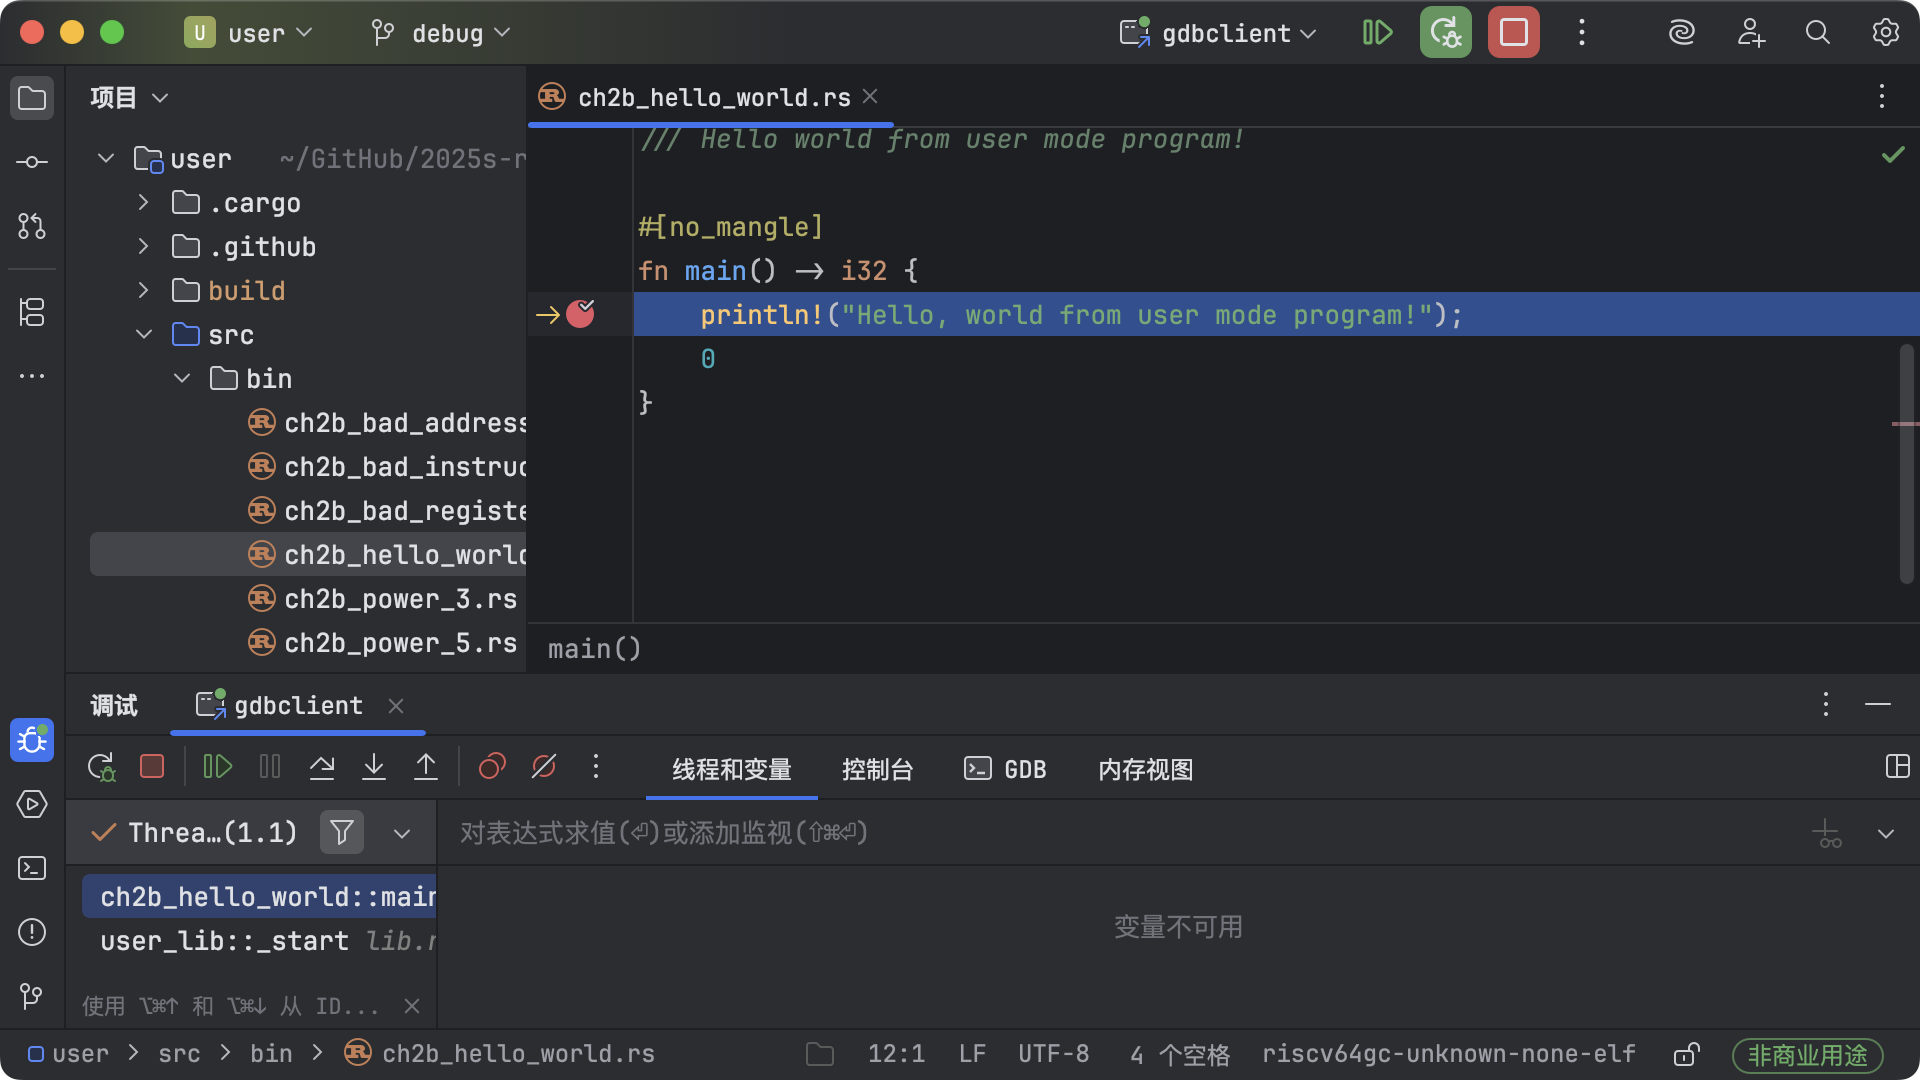Click the Step Out debug icon
The height and width of the screenshot is (1080, 1920).
[426, 767]
